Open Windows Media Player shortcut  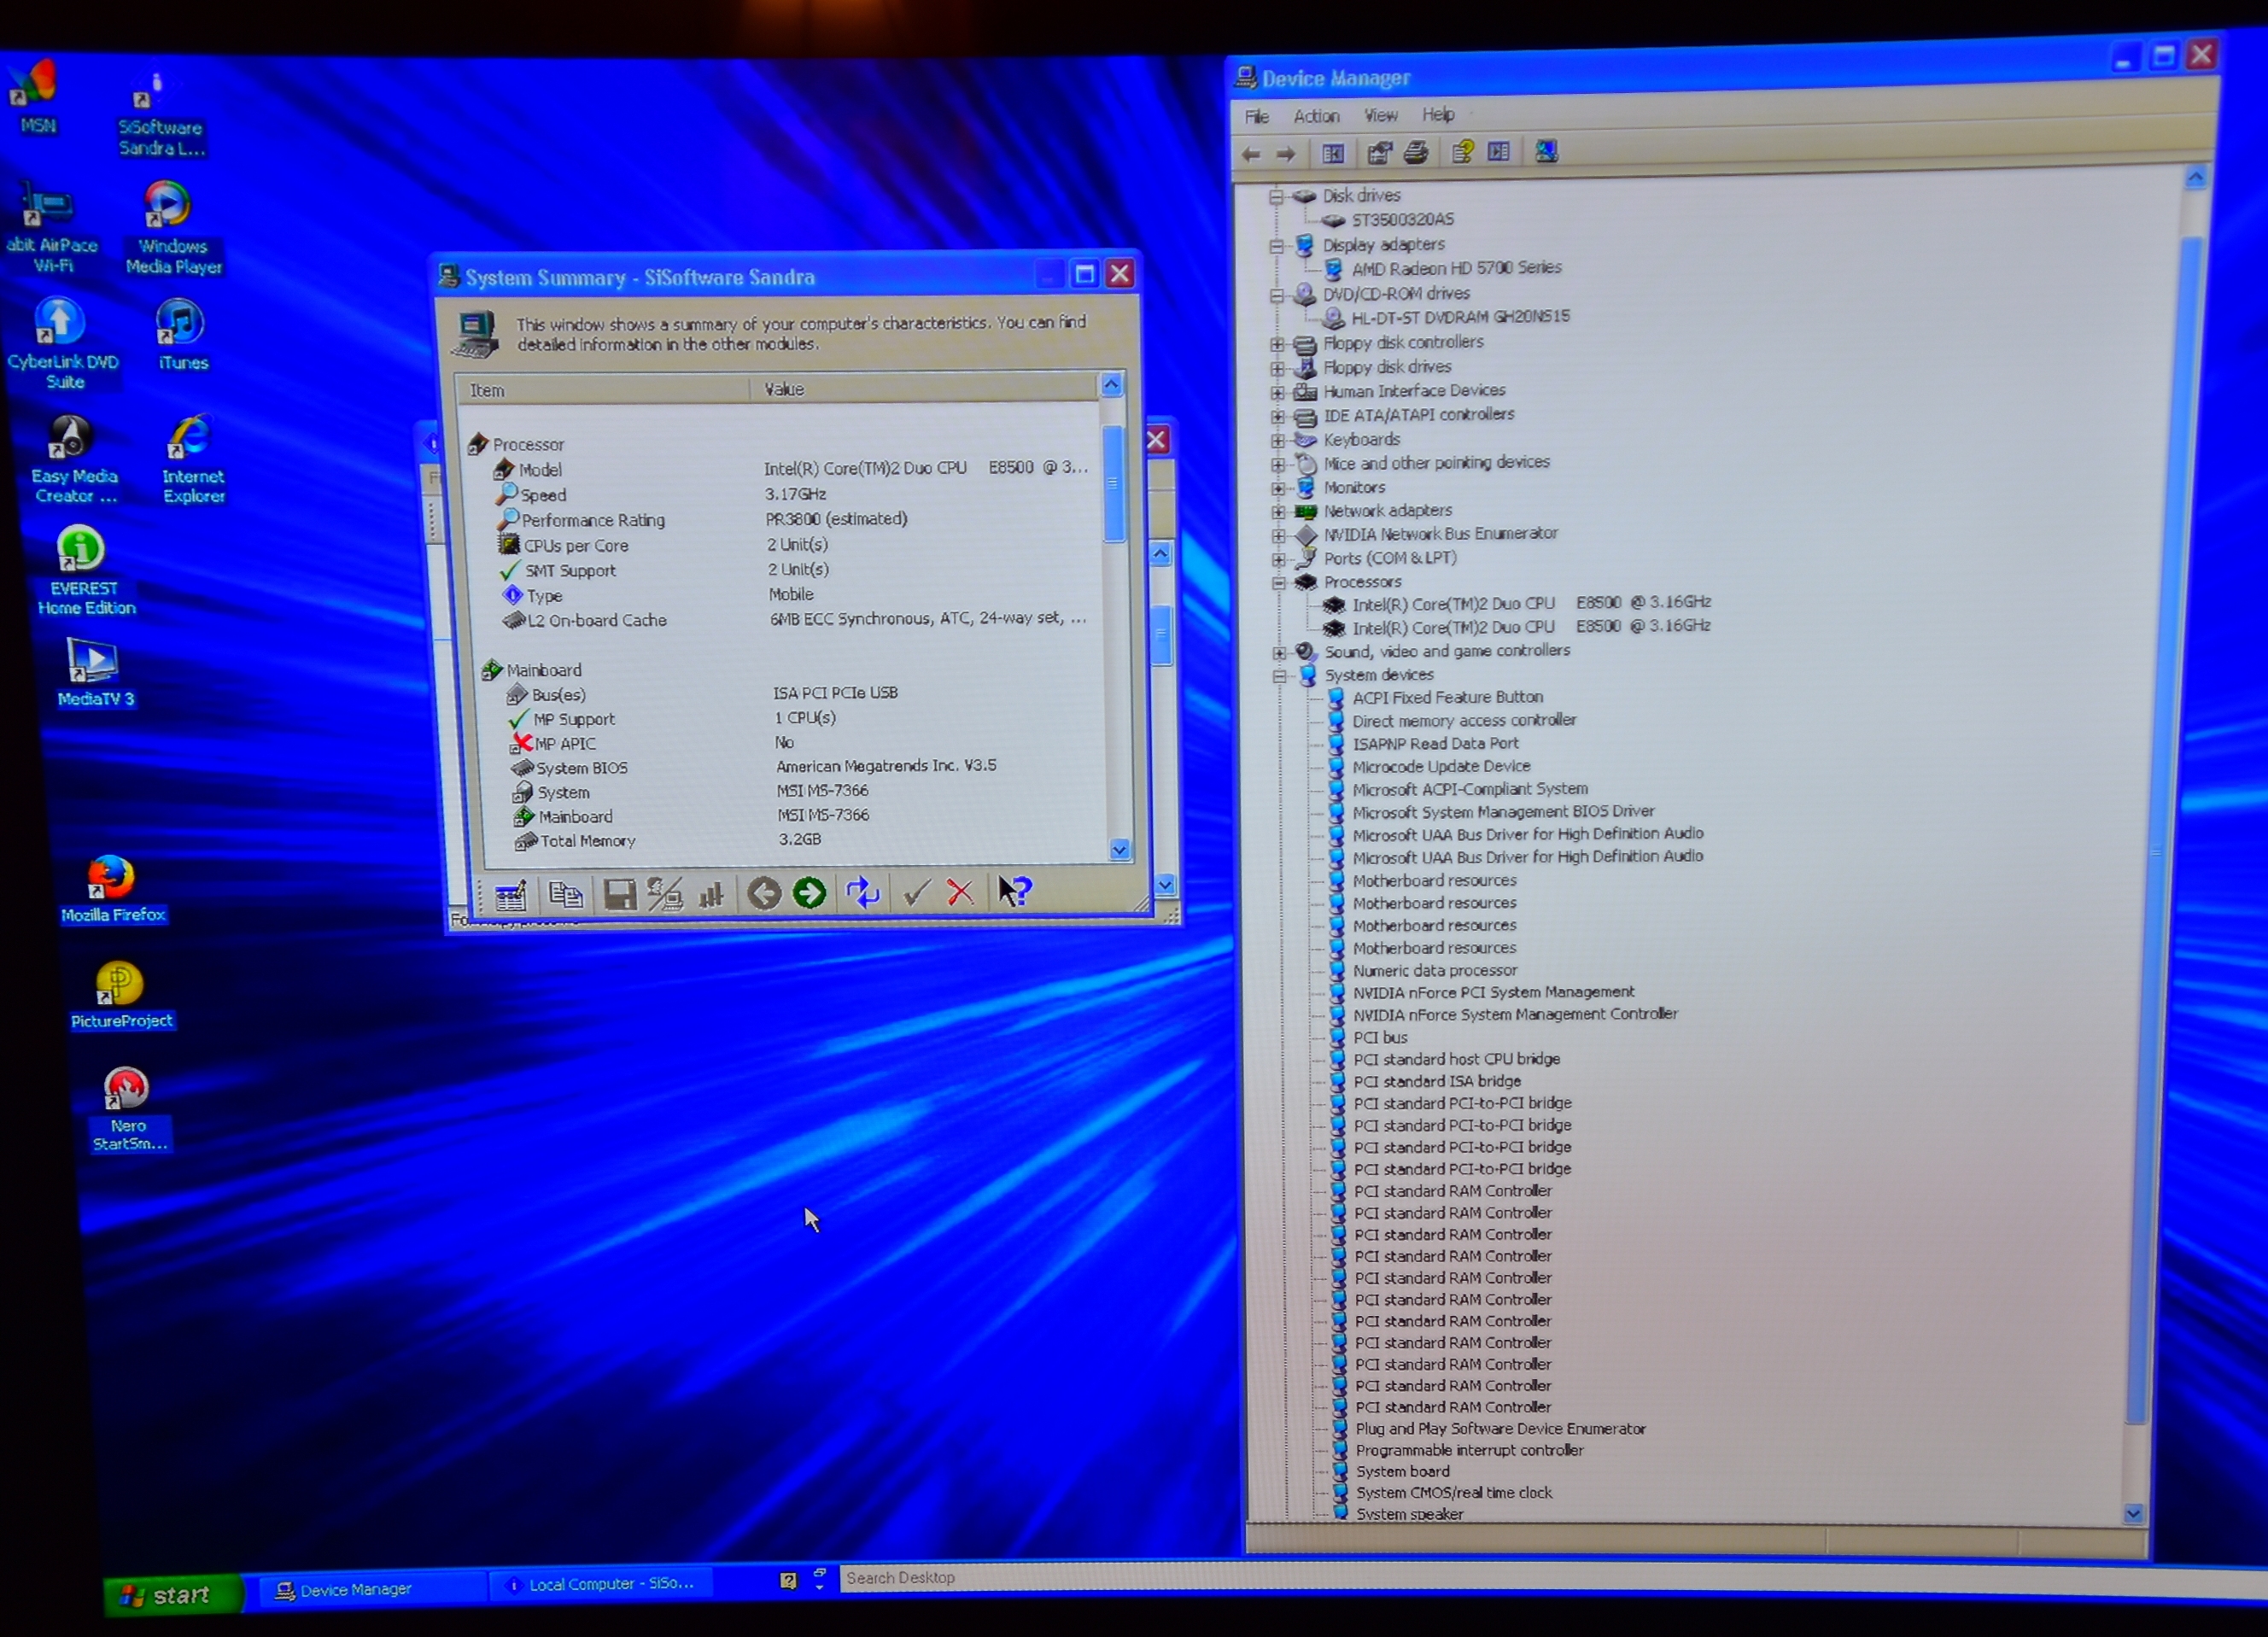pos(172,228)
